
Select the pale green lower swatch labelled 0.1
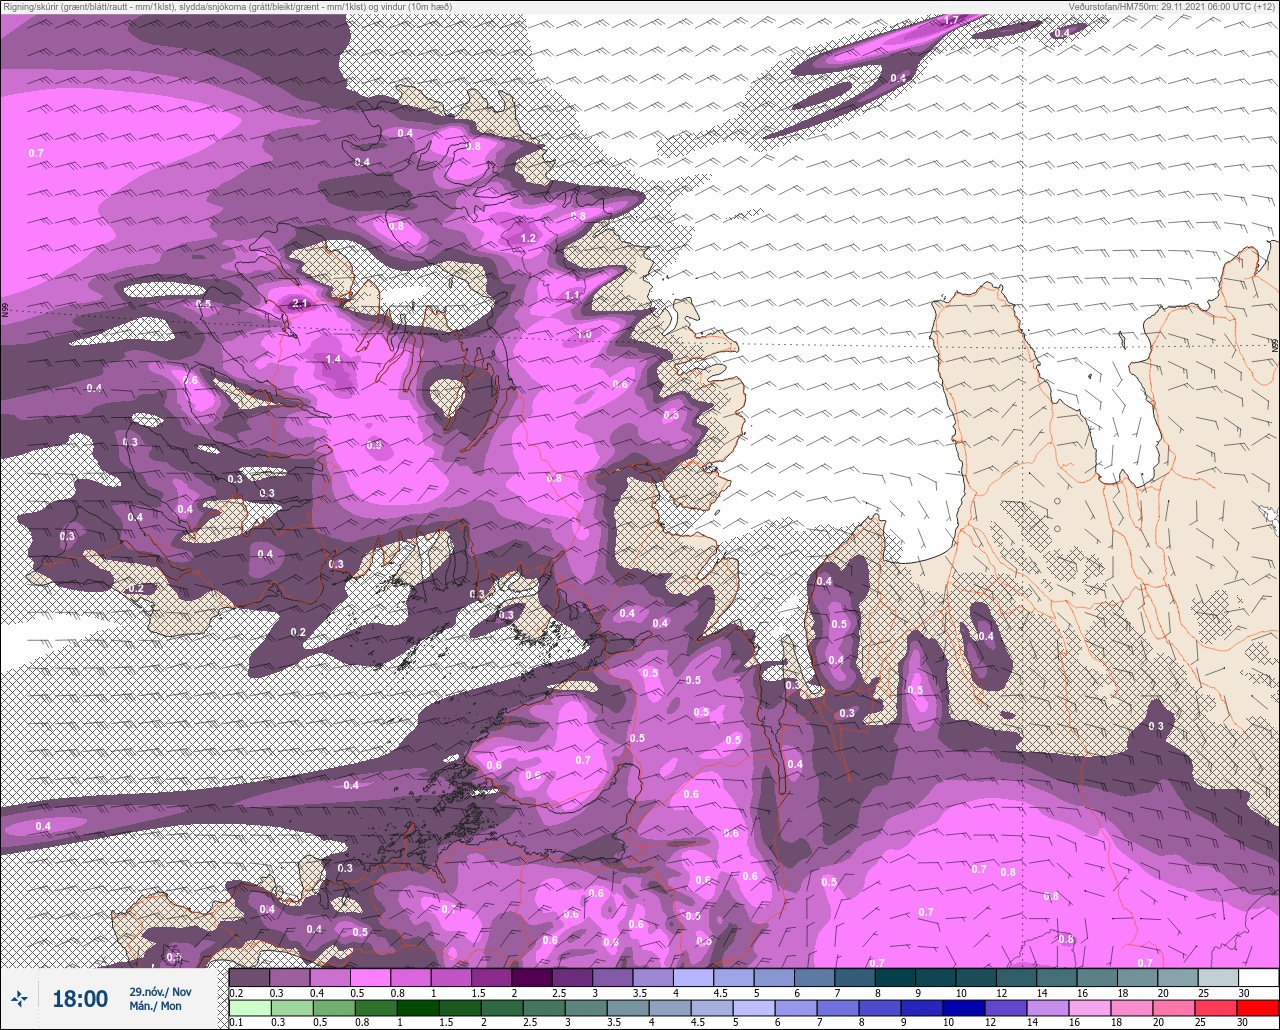pyautogui.click(x=249, y=1008)
